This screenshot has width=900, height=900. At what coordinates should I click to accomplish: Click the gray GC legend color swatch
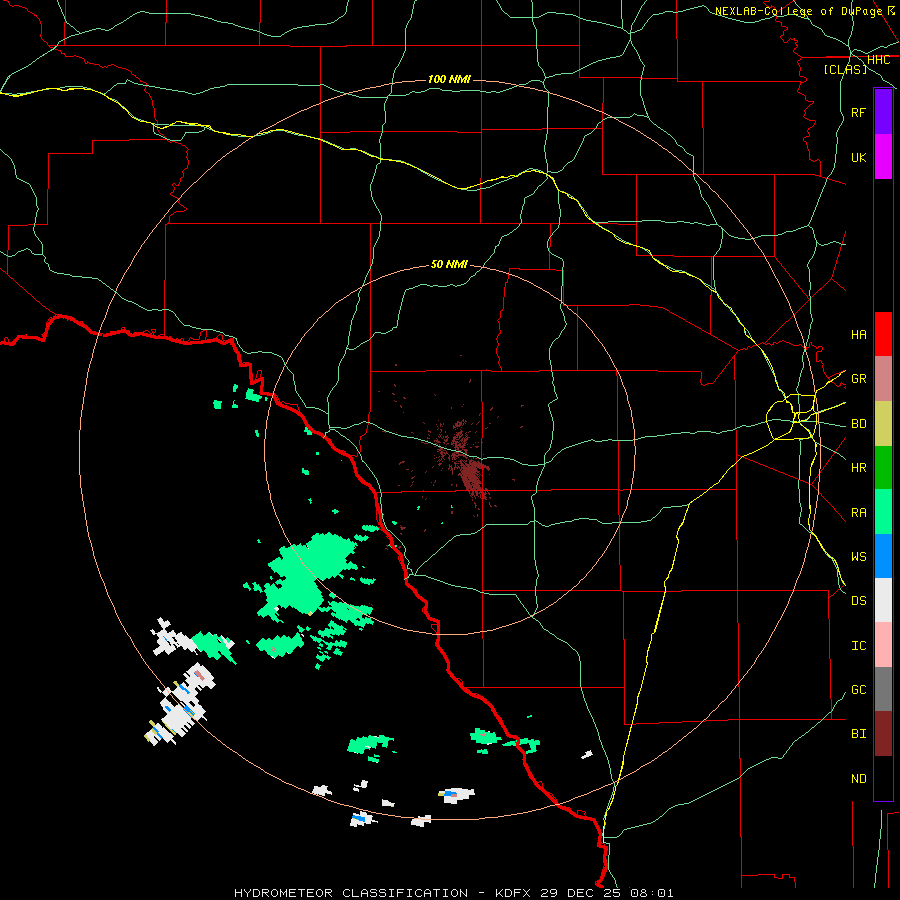click(883, 689)
